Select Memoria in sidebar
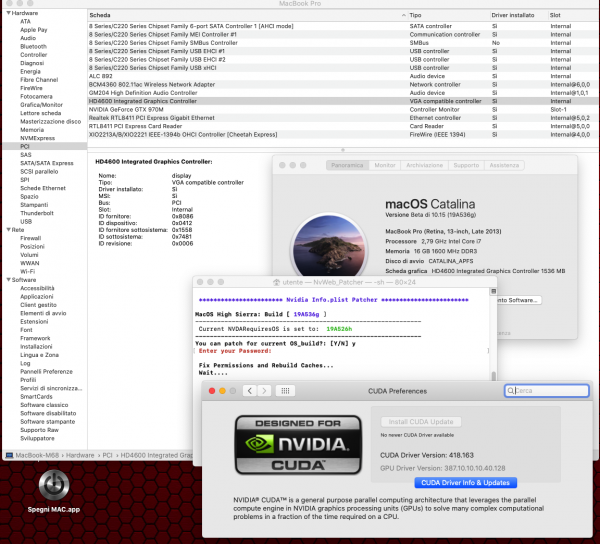The image size is (600, 544). click(x=32, y=130)
